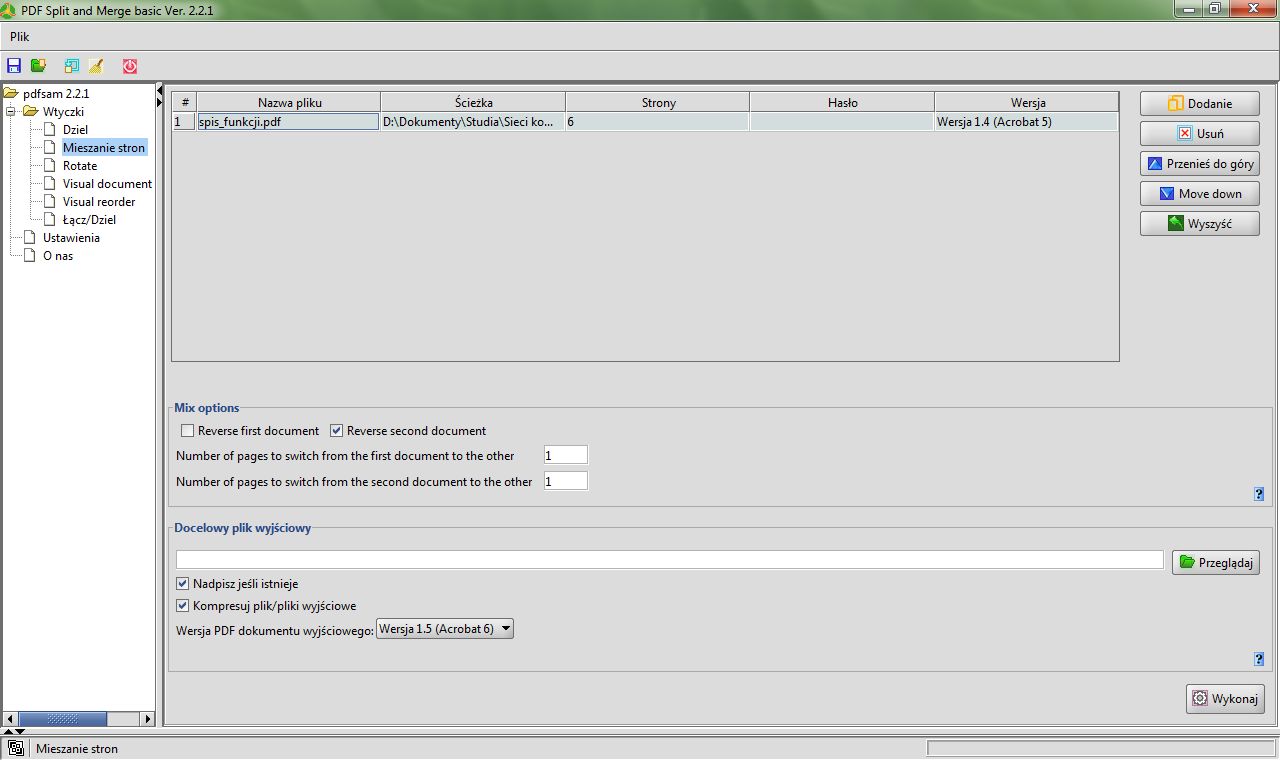Click the broom clear log icon
The height and width of the screenshot is (760, 1280).
click(x=96, y=66)
